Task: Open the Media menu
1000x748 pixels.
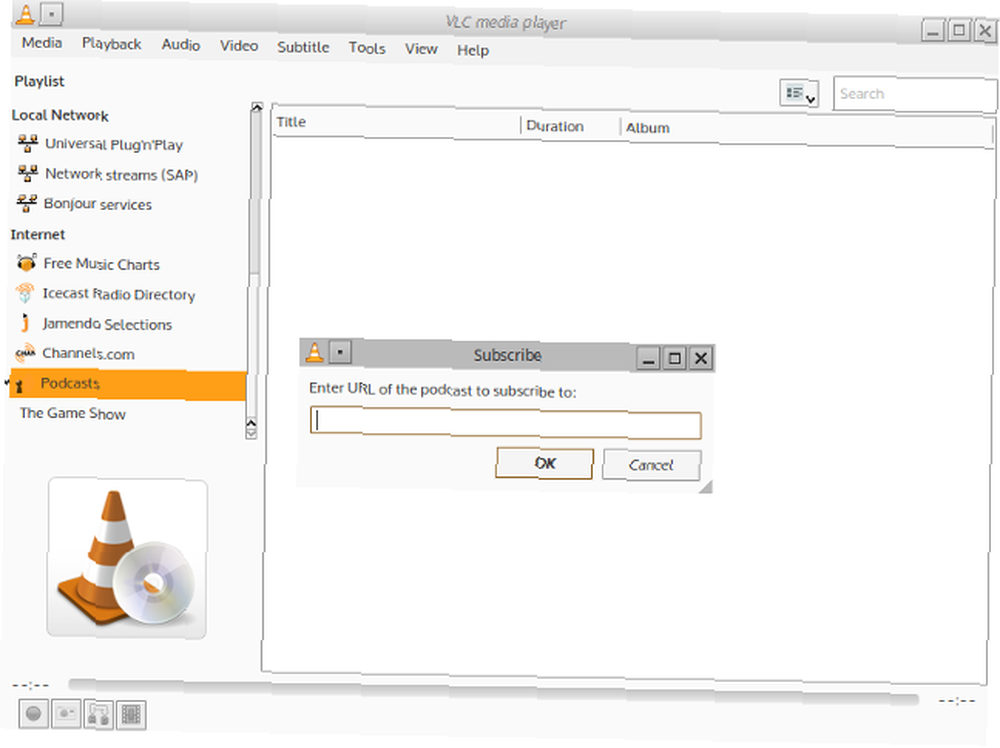Action: click(x=41, y=43)
